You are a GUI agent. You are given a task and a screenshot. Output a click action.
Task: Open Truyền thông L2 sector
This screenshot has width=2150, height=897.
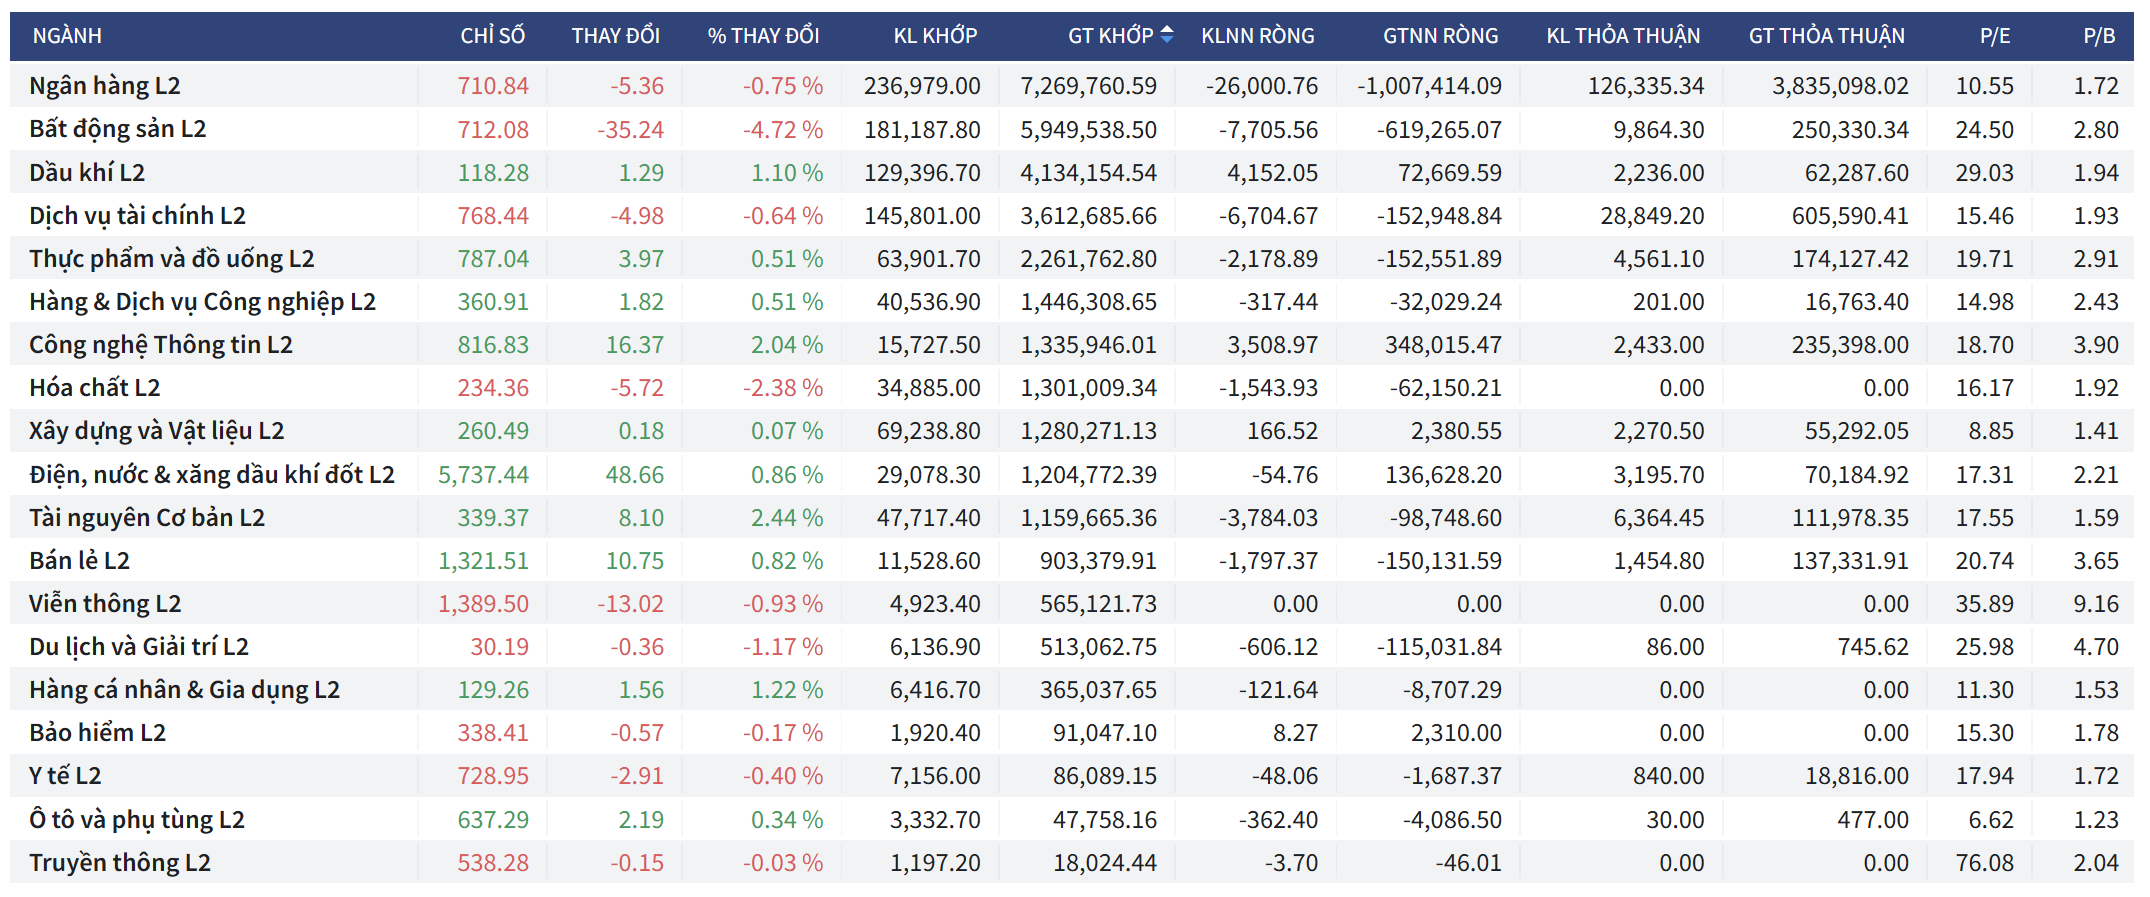[x=120, y=863]
